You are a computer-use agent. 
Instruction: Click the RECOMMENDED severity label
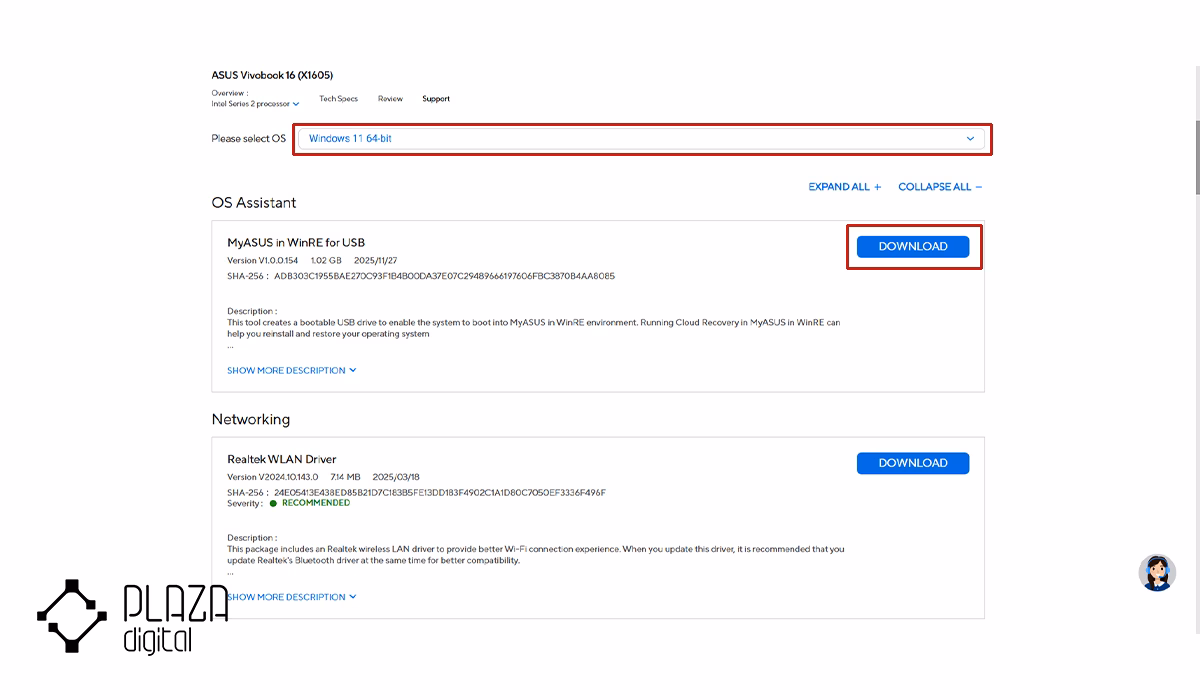click(x=316, y=503)
